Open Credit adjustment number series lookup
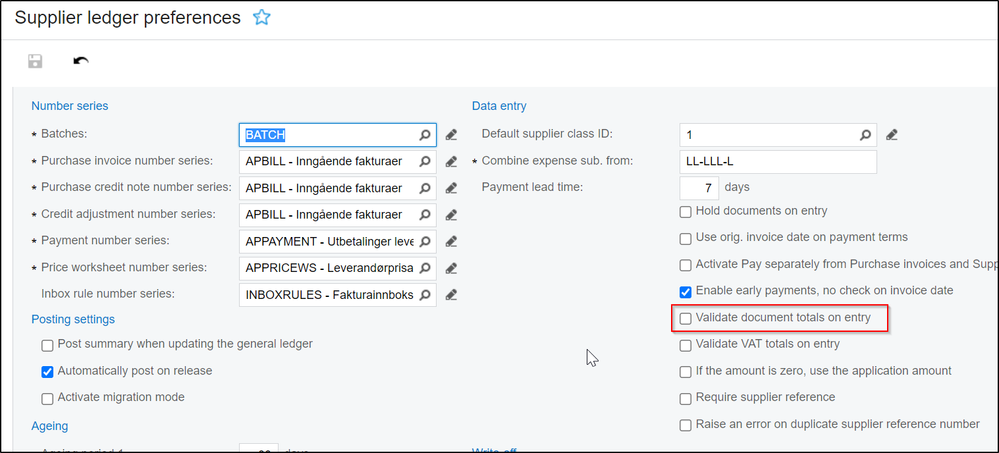 click(425, 214)
